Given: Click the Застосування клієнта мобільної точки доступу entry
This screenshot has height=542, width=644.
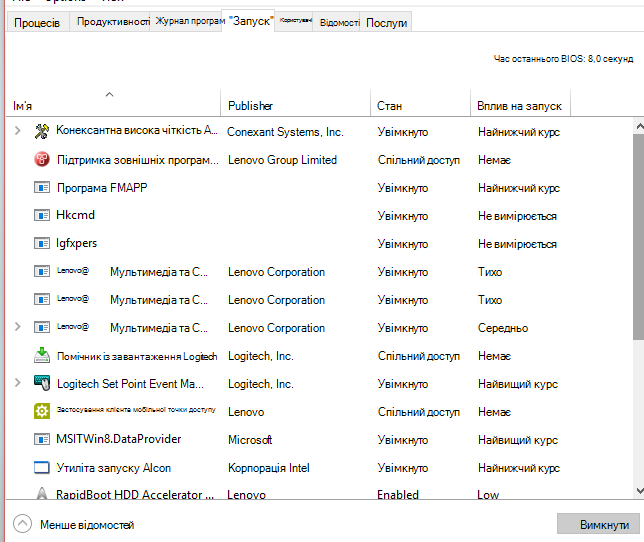Looking at the screenshot, I should 136,409.
